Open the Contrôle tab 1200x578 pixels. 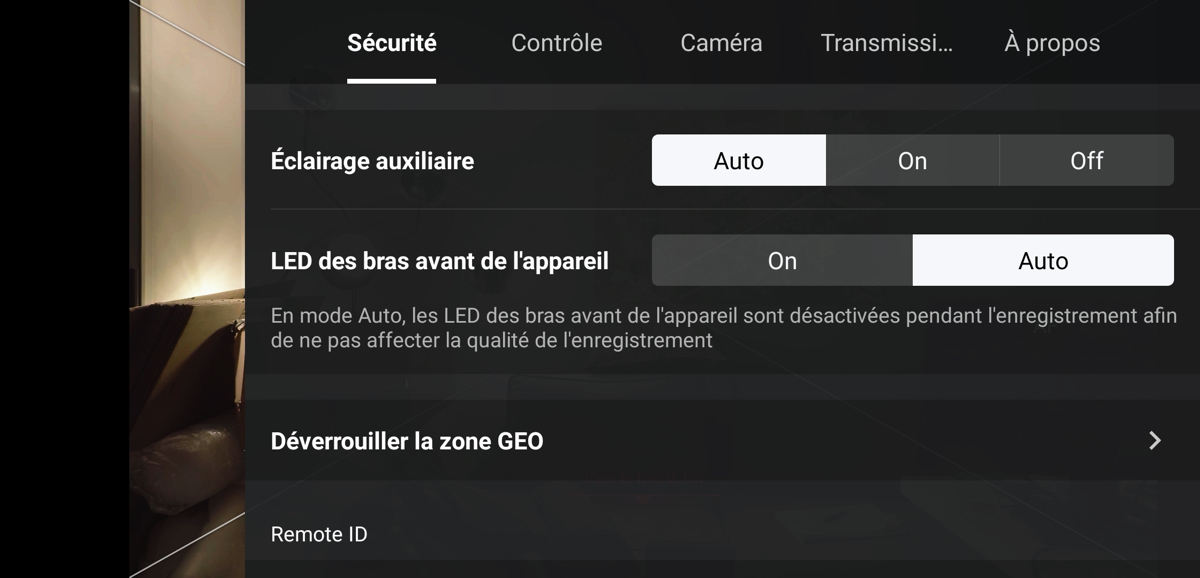(557, 43)
